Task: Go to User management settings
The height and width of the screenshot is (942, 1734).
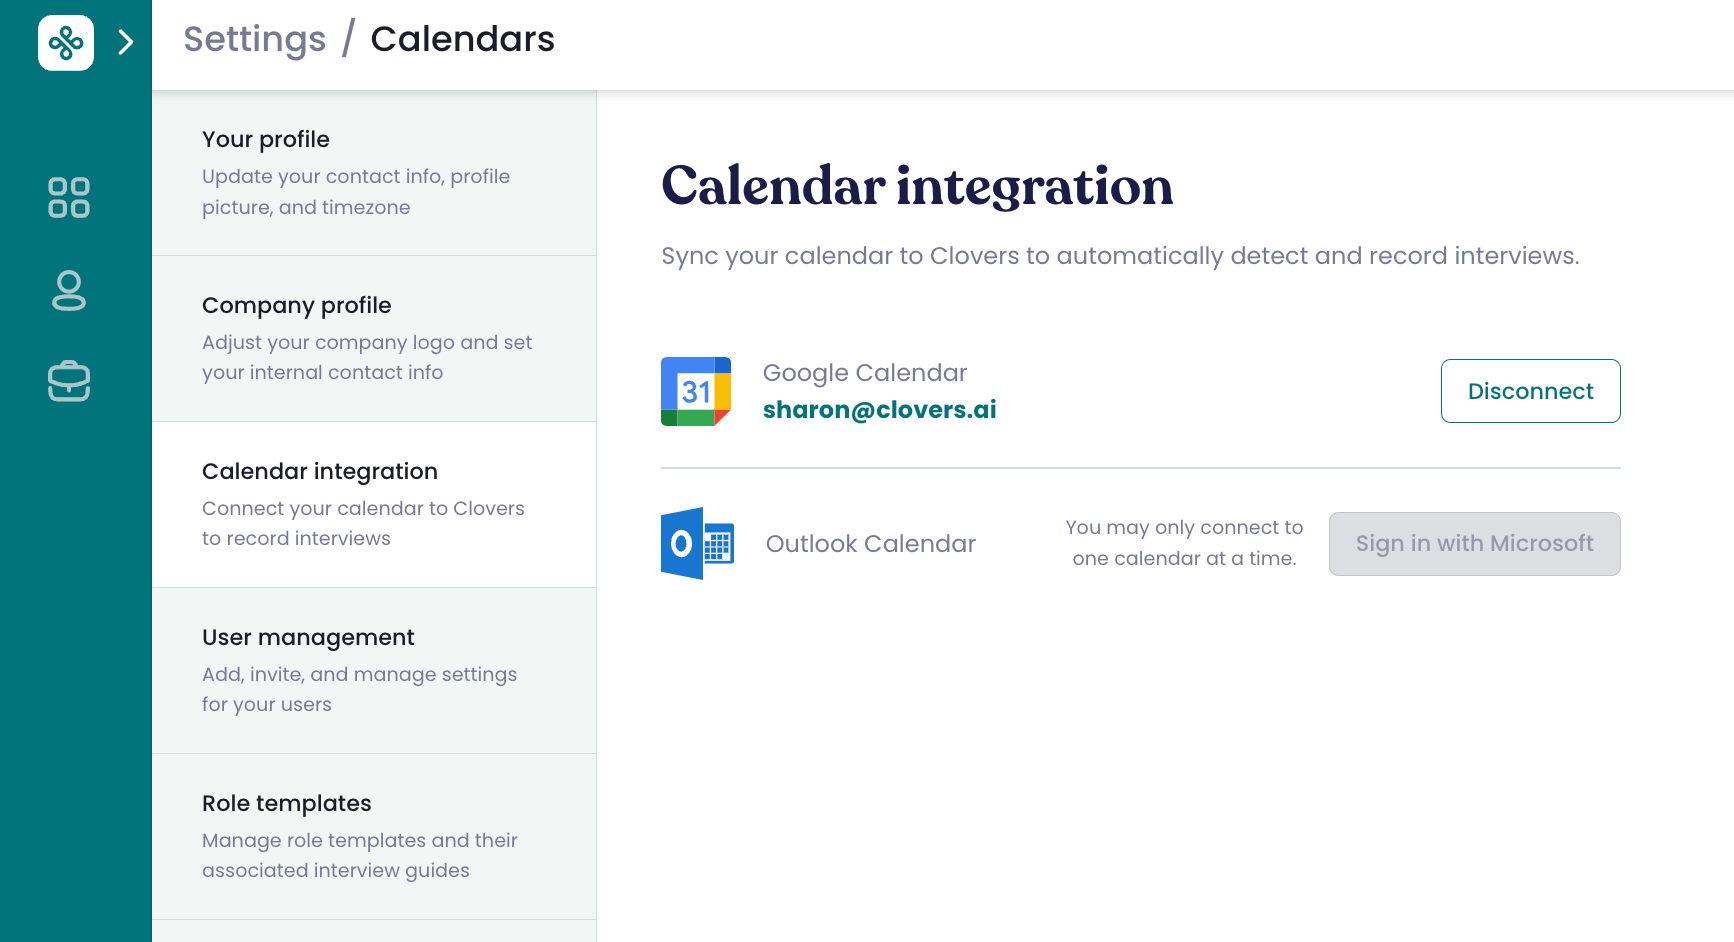Action: [x=374, y=671]
